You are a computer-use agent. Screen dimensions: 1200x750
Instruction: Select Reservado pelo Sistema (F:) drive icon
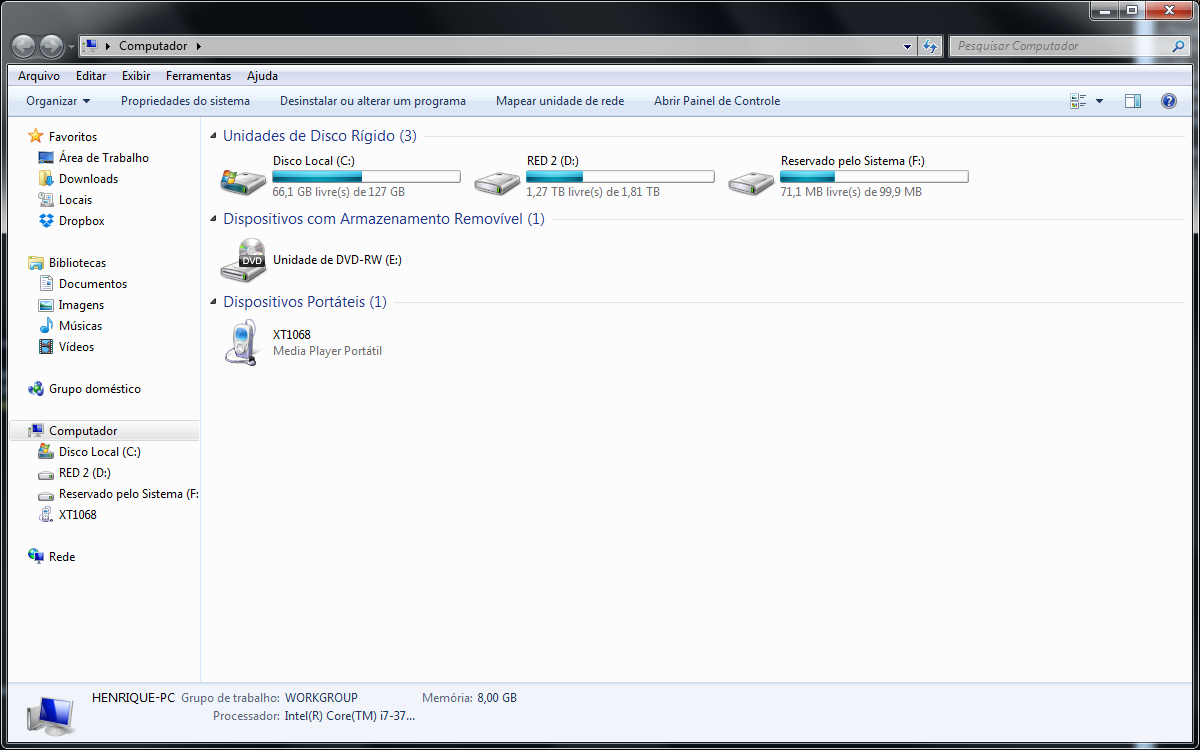point(751,181)
